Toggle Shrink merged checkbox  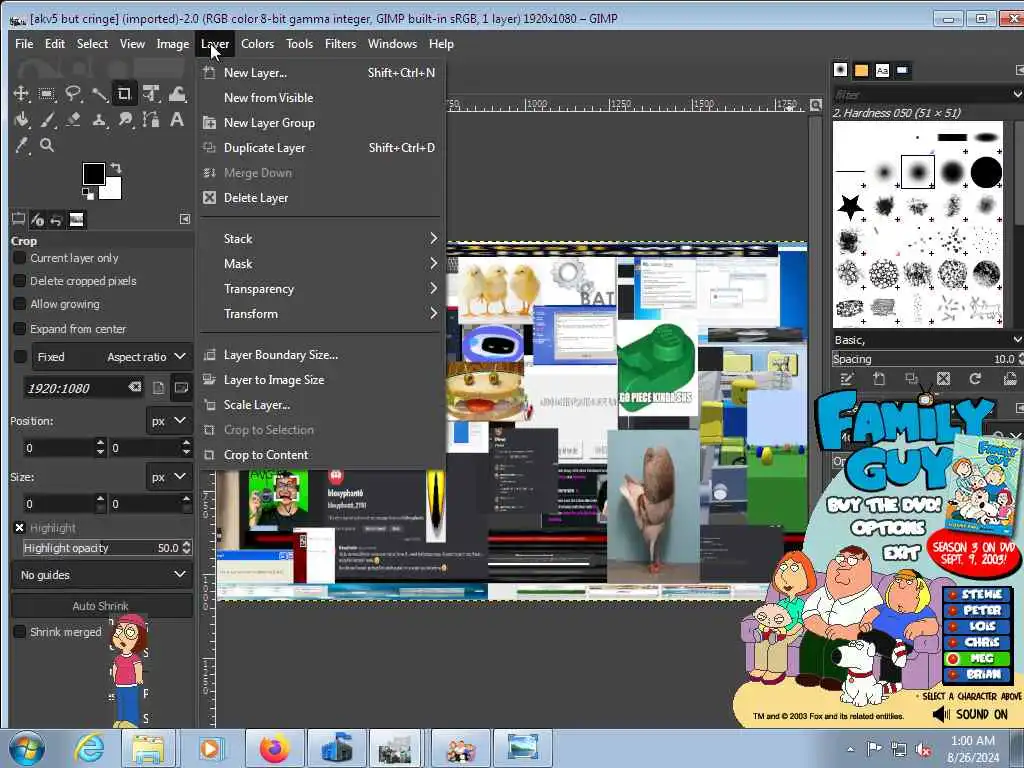click(20, 632)
